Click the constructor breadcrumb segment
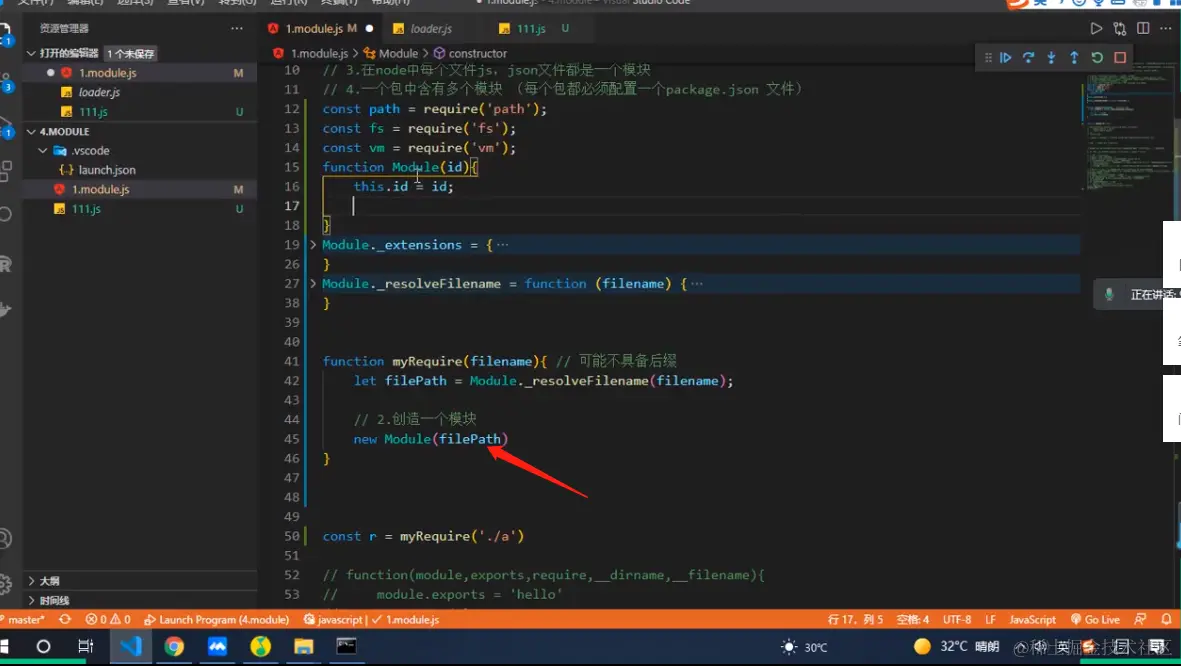 [x=478, y=53]
